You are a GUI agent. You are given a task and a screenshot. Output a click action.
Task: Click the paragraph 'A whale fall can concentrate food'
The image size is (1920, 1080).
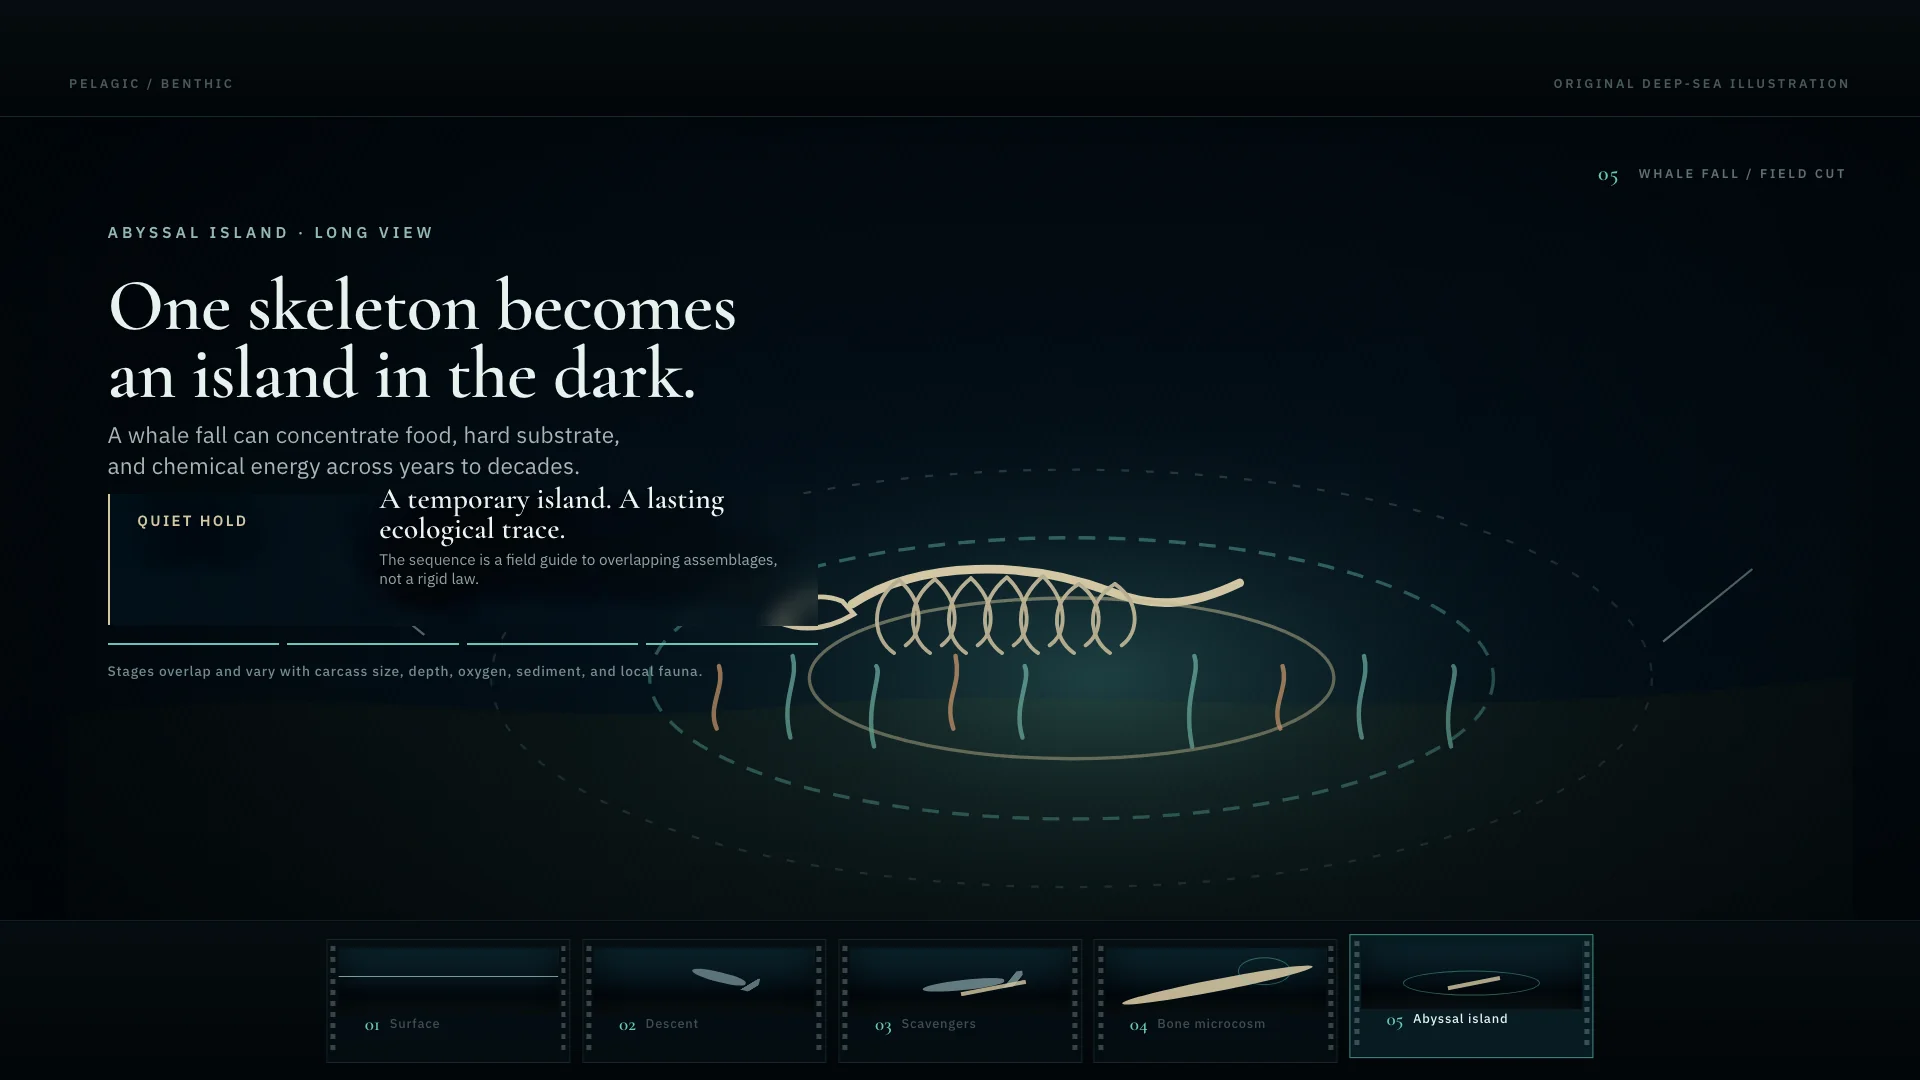(364, 451)
